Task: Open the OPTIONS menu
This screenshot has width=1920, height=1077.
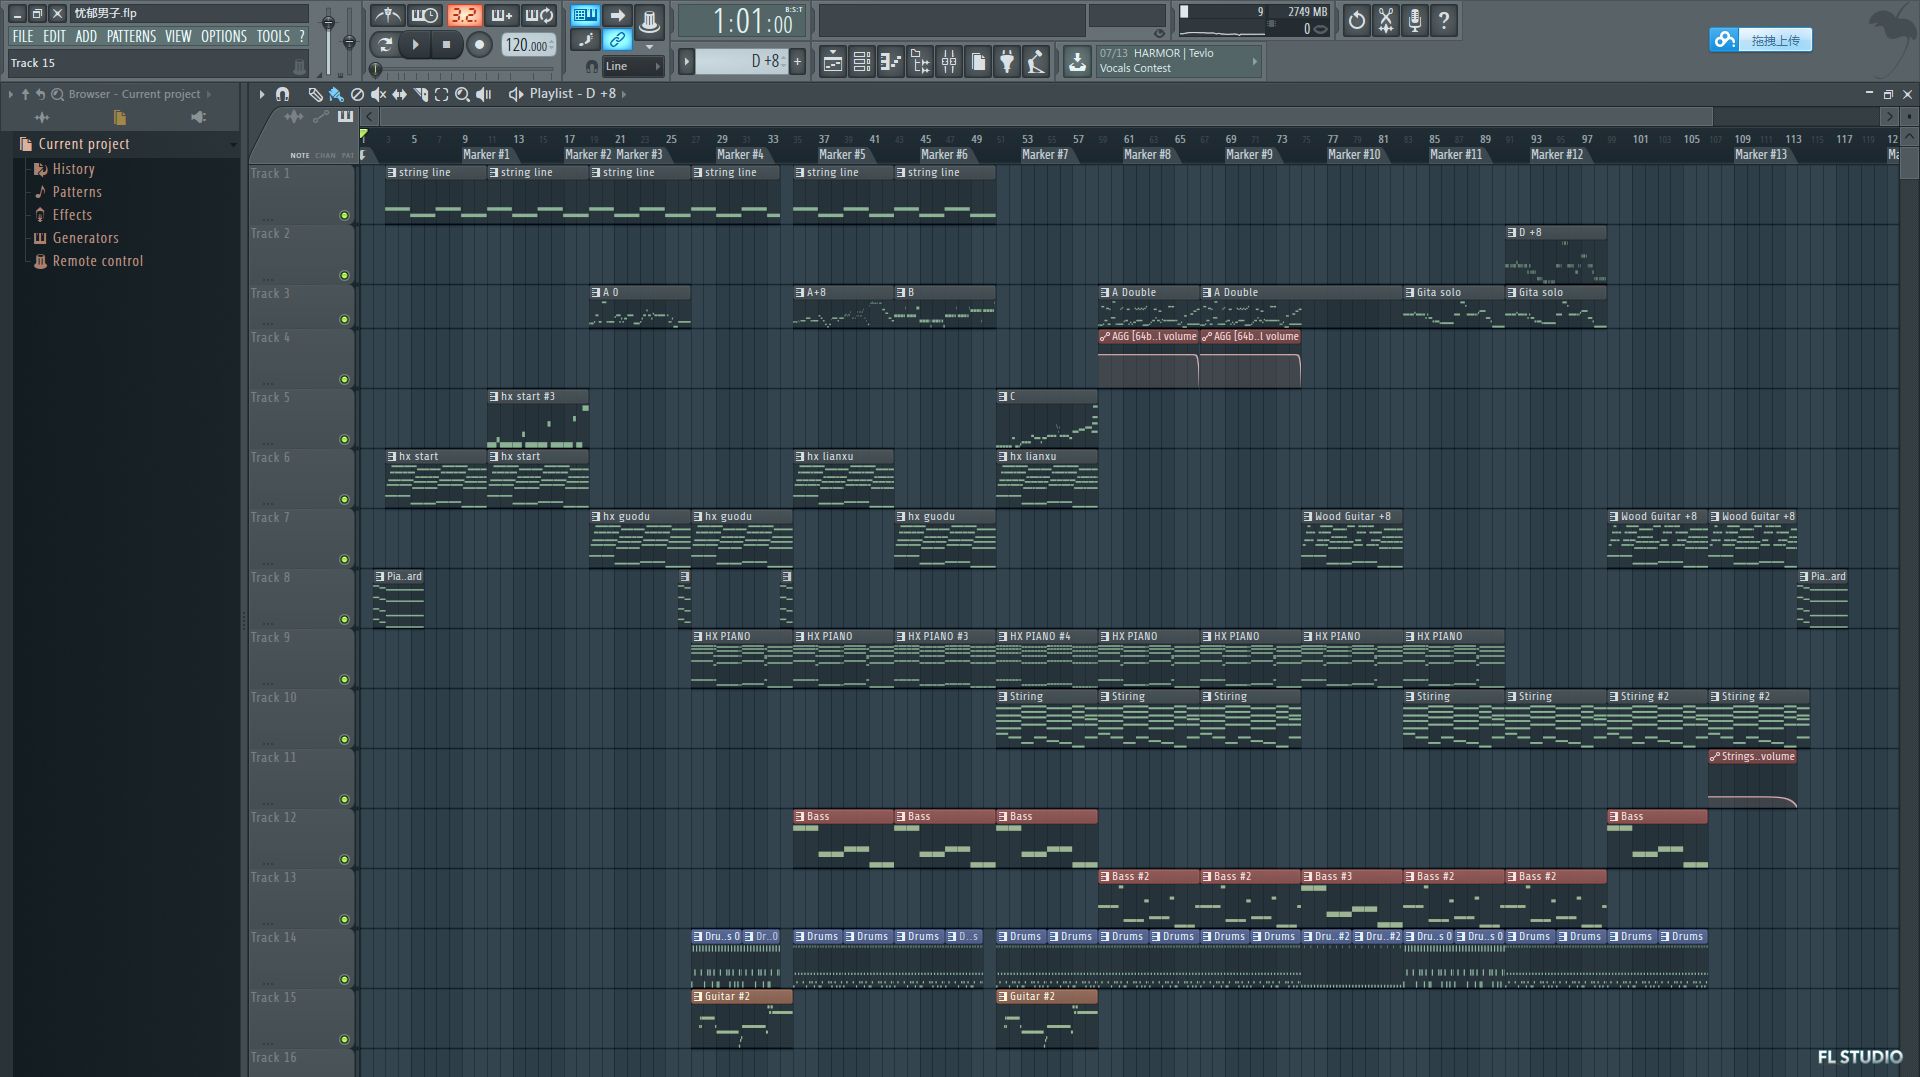Action: coord(223,36)
